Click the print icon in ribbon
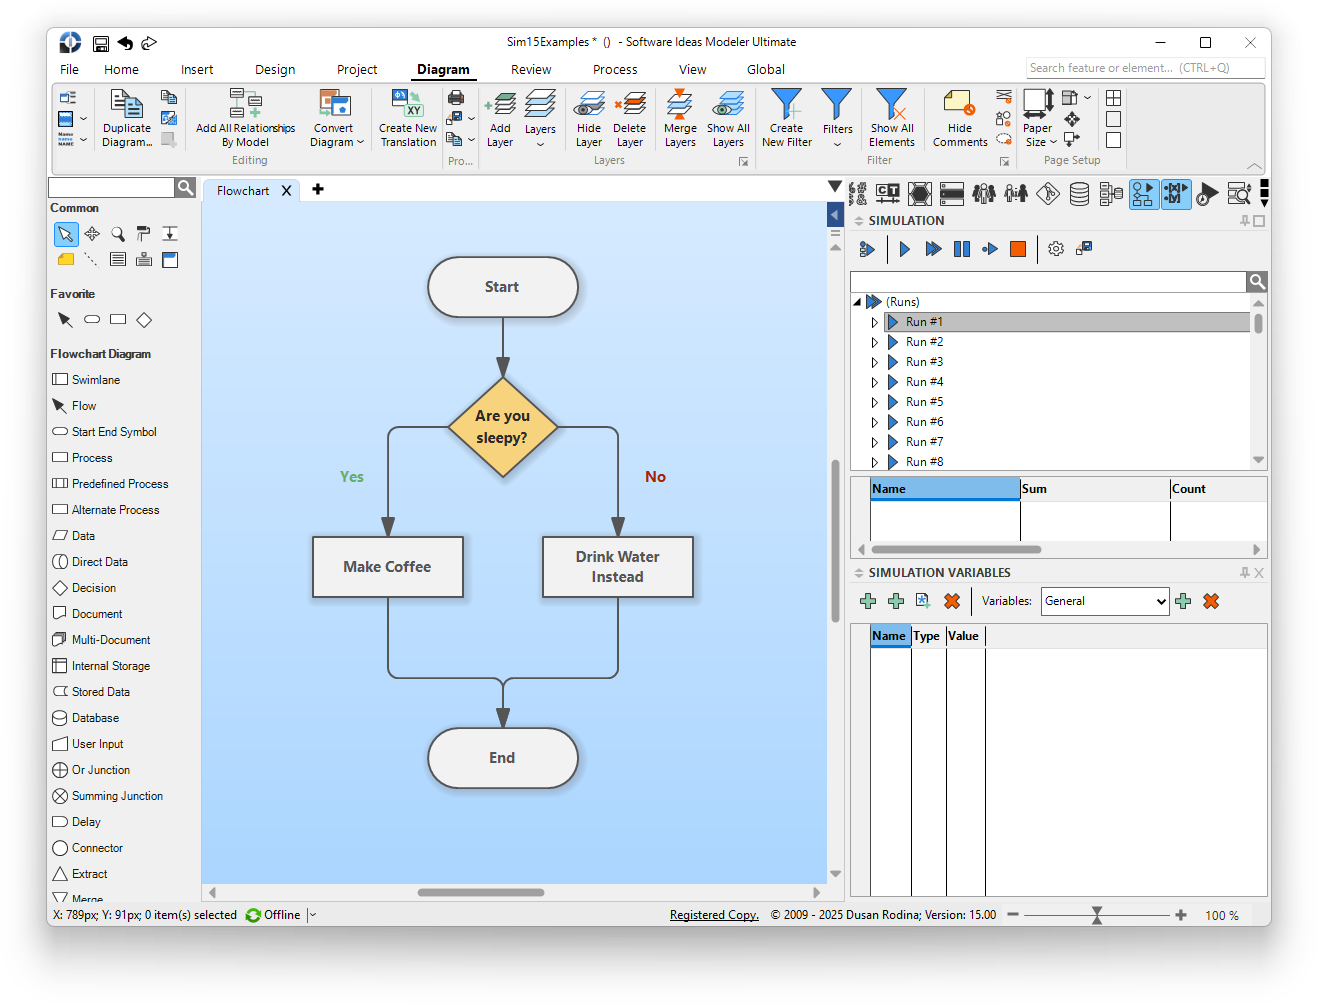This screenshot has width=1317, height=1006. (456, 98)
